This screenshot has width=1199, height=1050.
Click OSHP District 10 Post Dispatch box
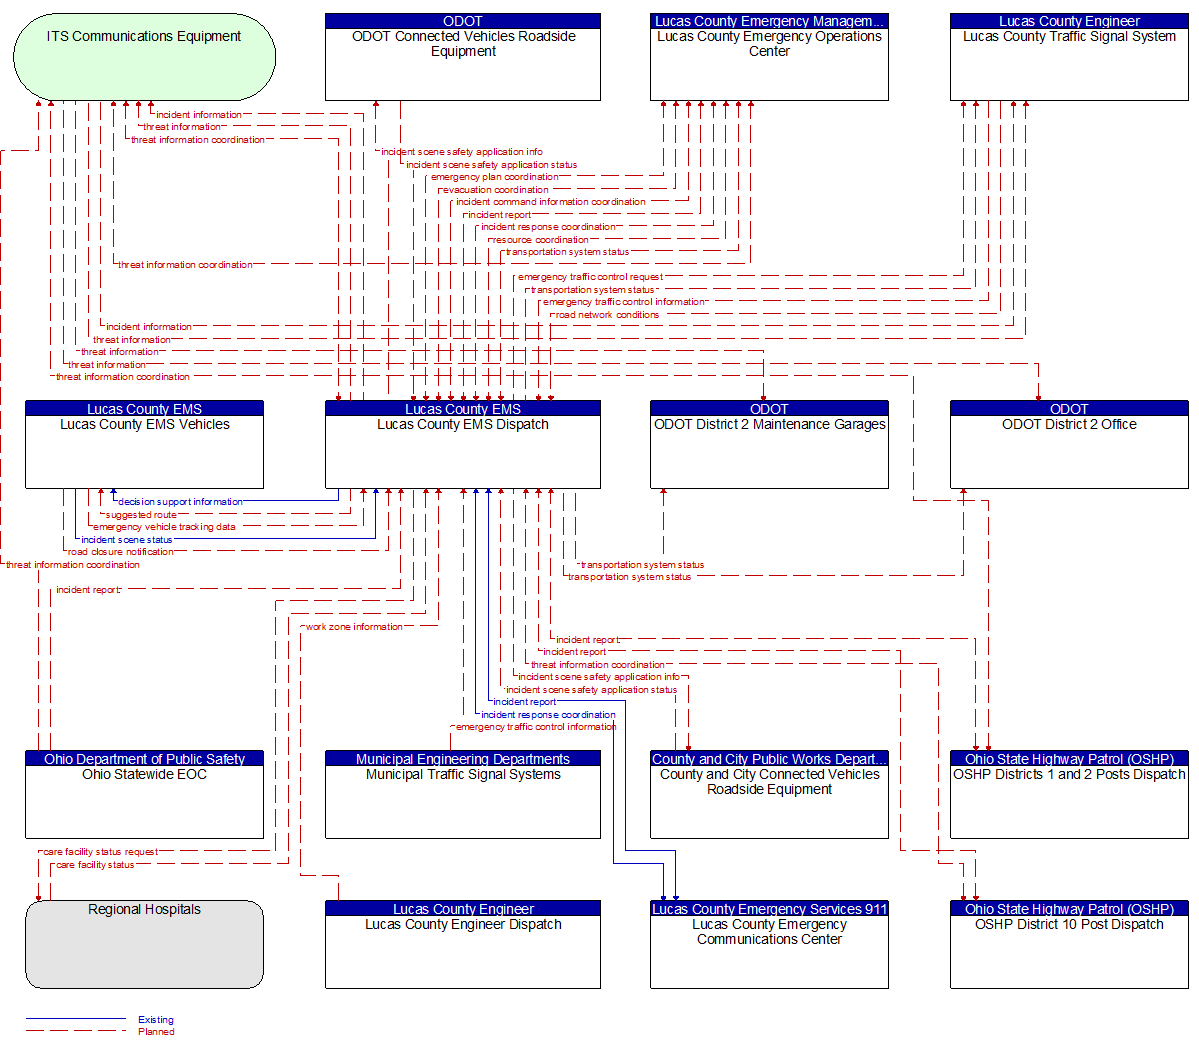[x=1069, y=944]
